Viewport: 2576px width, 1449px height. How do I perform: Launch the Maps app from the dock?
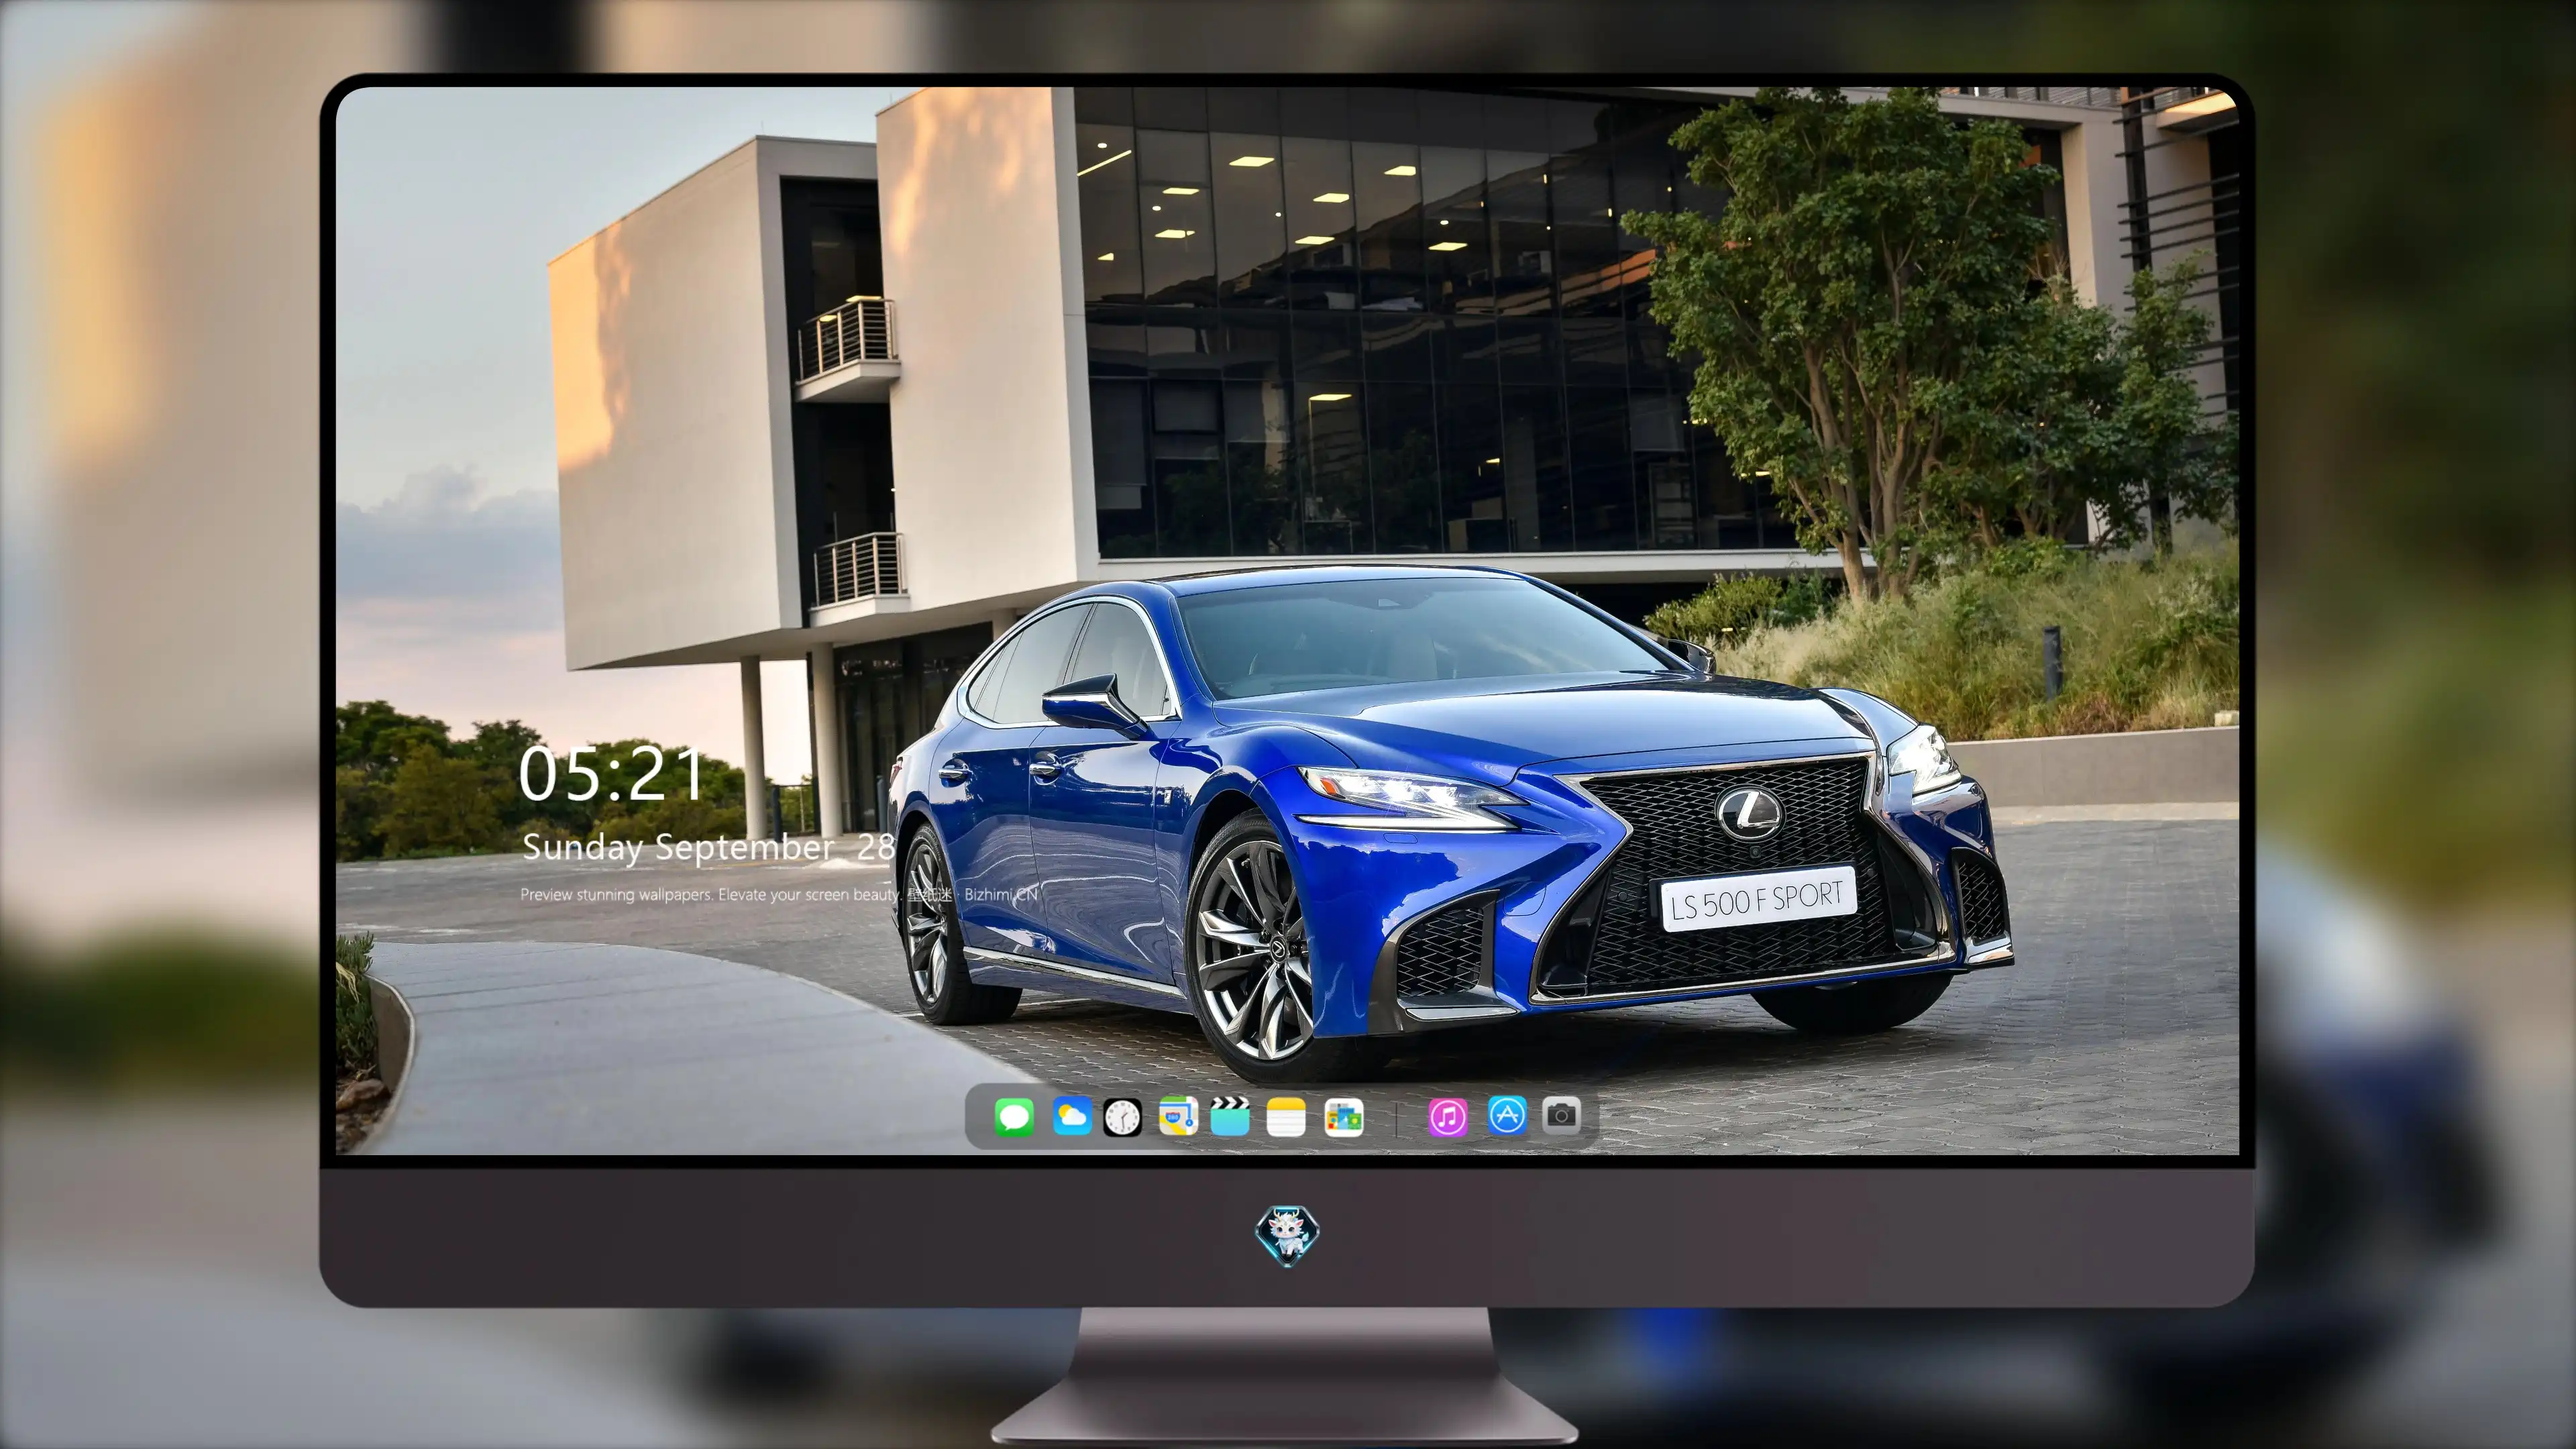tap(1178, 1116)
